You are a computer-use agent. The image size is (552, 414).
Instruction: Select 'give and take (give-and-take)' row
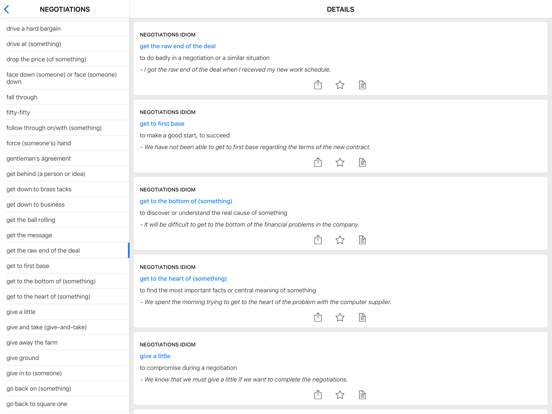[65, 327]
